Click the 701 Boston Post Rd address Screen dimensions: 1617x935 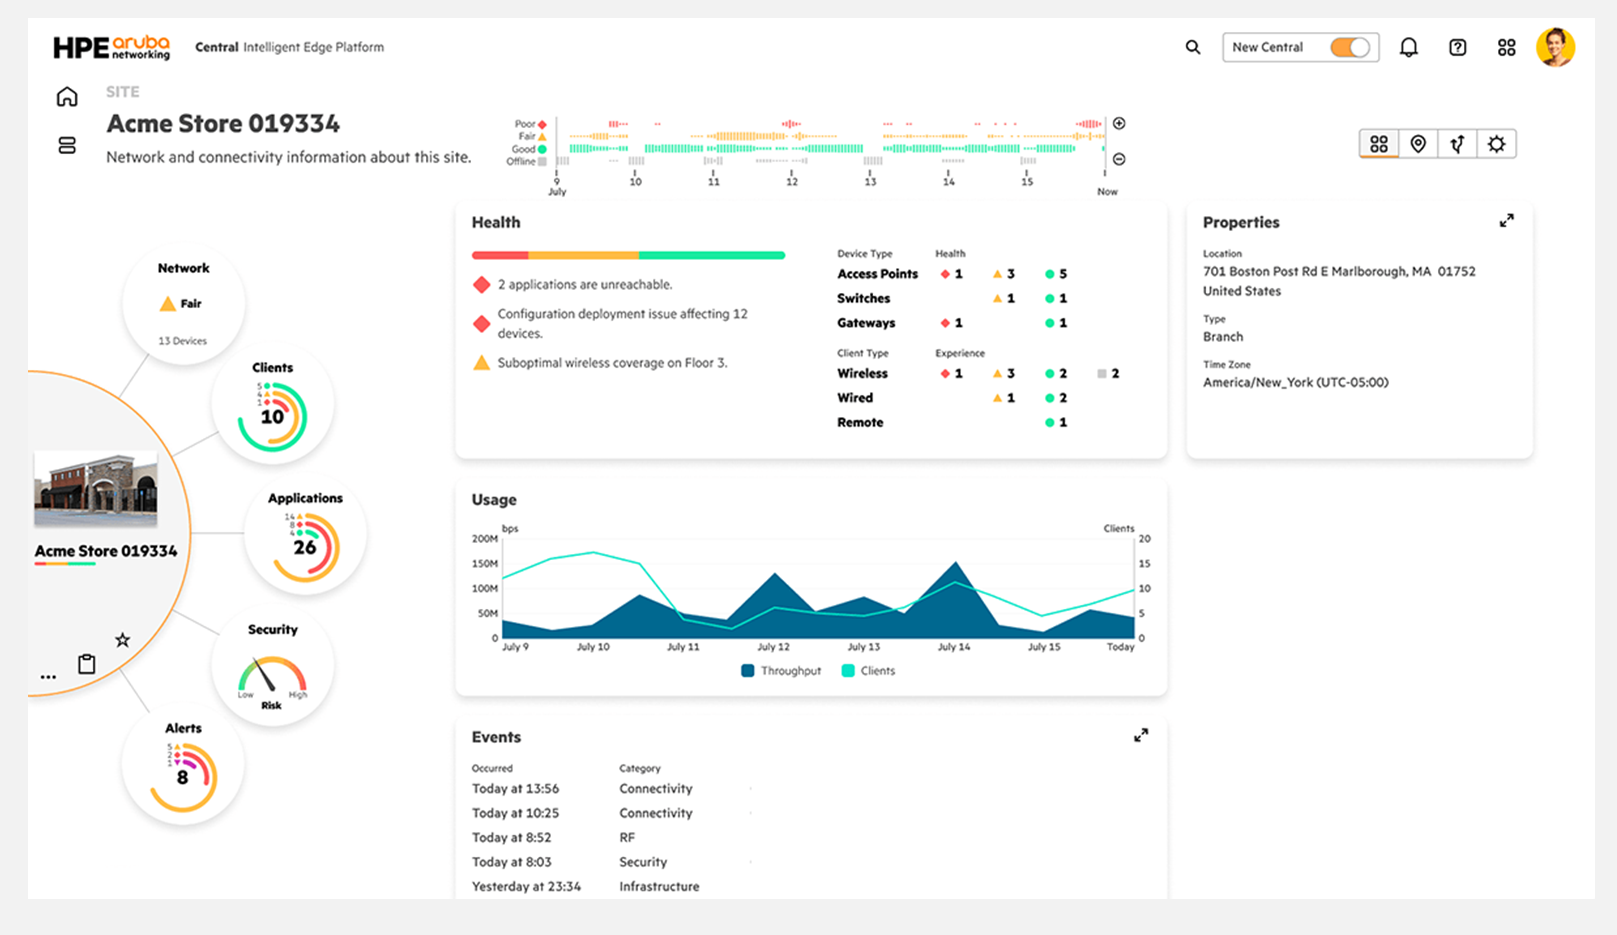point(1339,281)
